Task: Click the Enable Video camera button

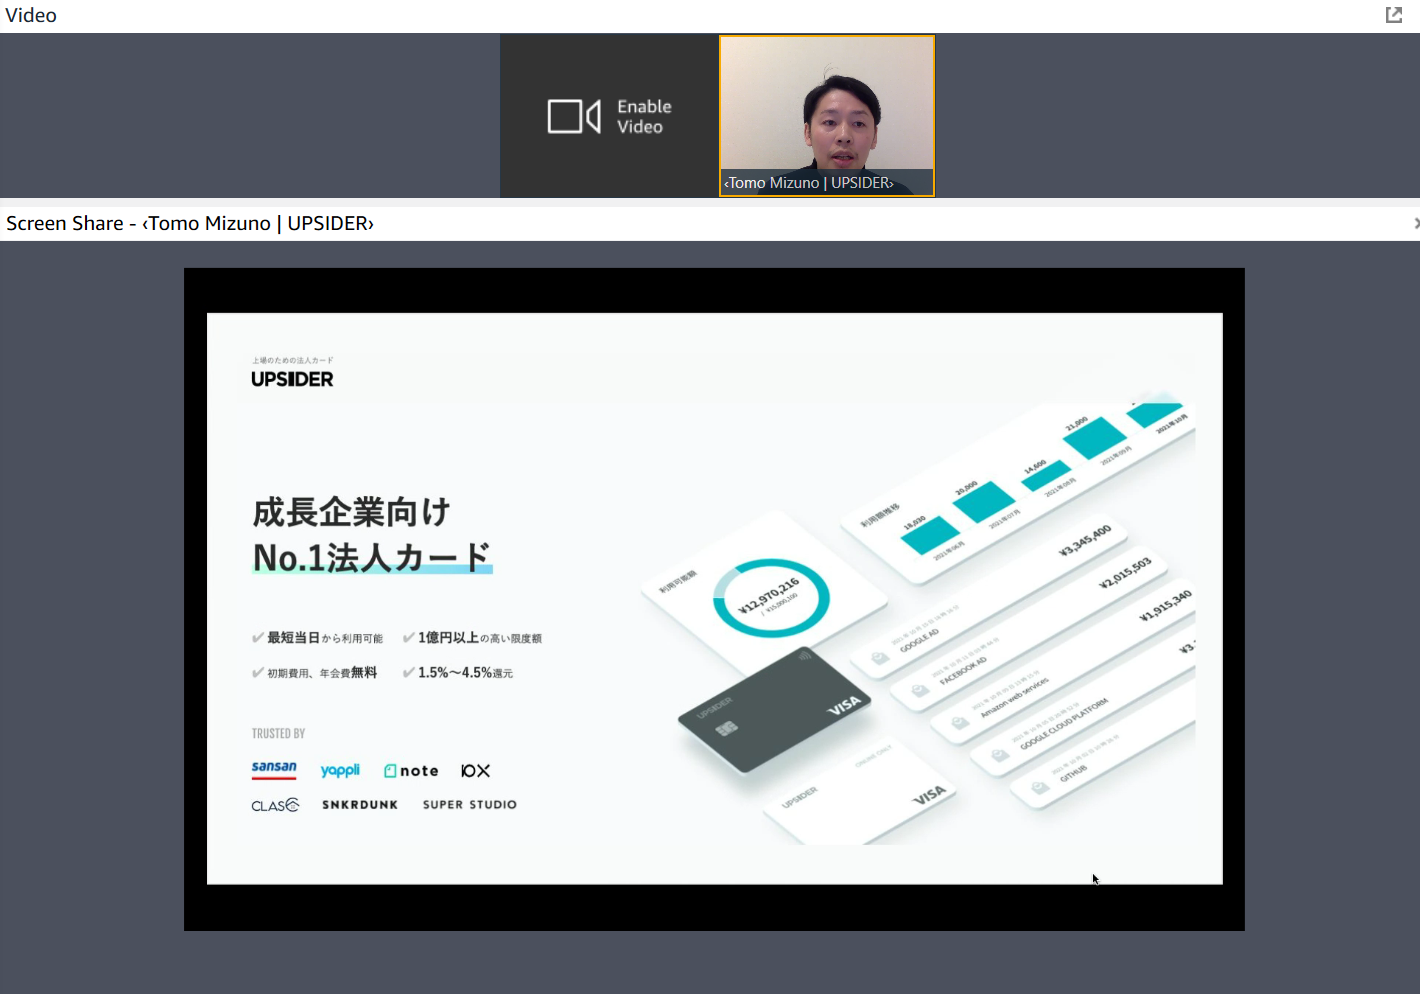Action: click(609, 116)
